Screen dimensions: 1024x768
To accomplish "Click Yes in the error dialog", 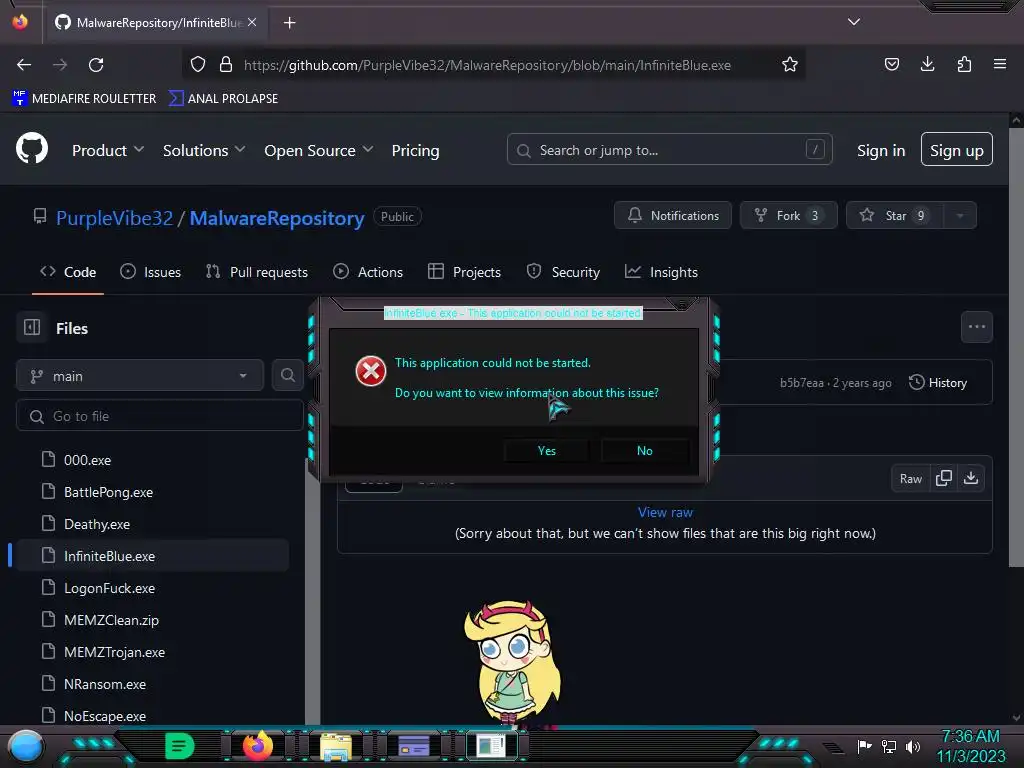I will 547,451.
